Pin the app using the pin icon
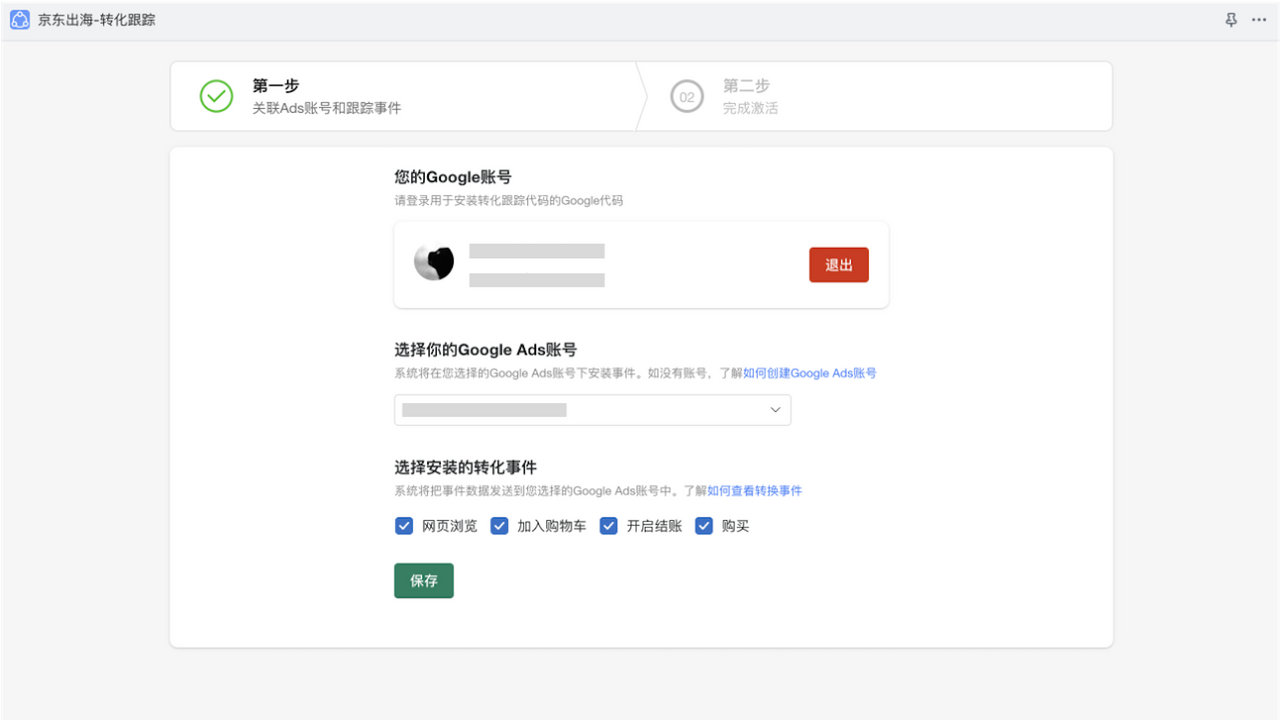This screenshot has width=1280, height=720. click(1231, 20)
